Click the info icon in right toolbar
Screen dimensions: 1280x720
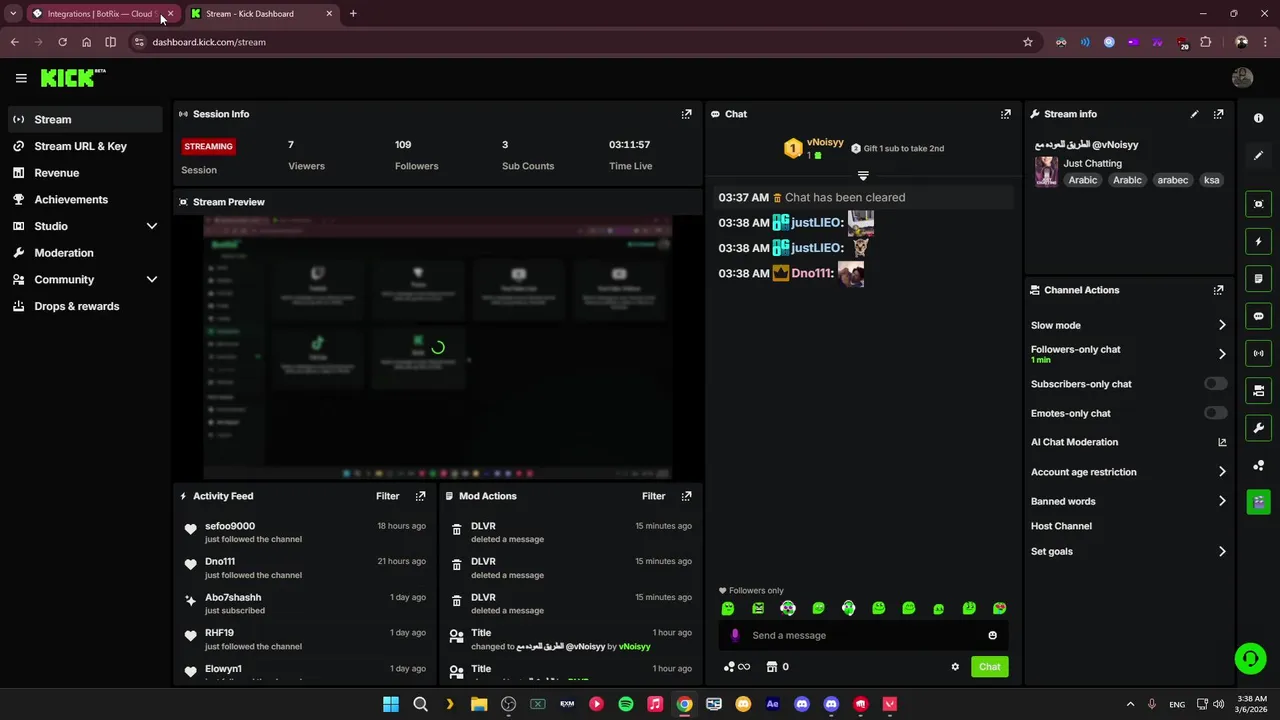[1259, 118]
